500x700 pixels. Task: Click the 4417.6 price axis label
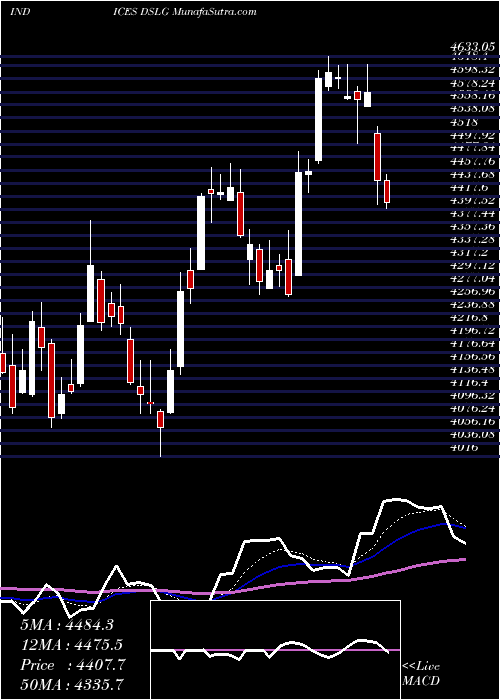pyautogui.click(x=469, y=187)
